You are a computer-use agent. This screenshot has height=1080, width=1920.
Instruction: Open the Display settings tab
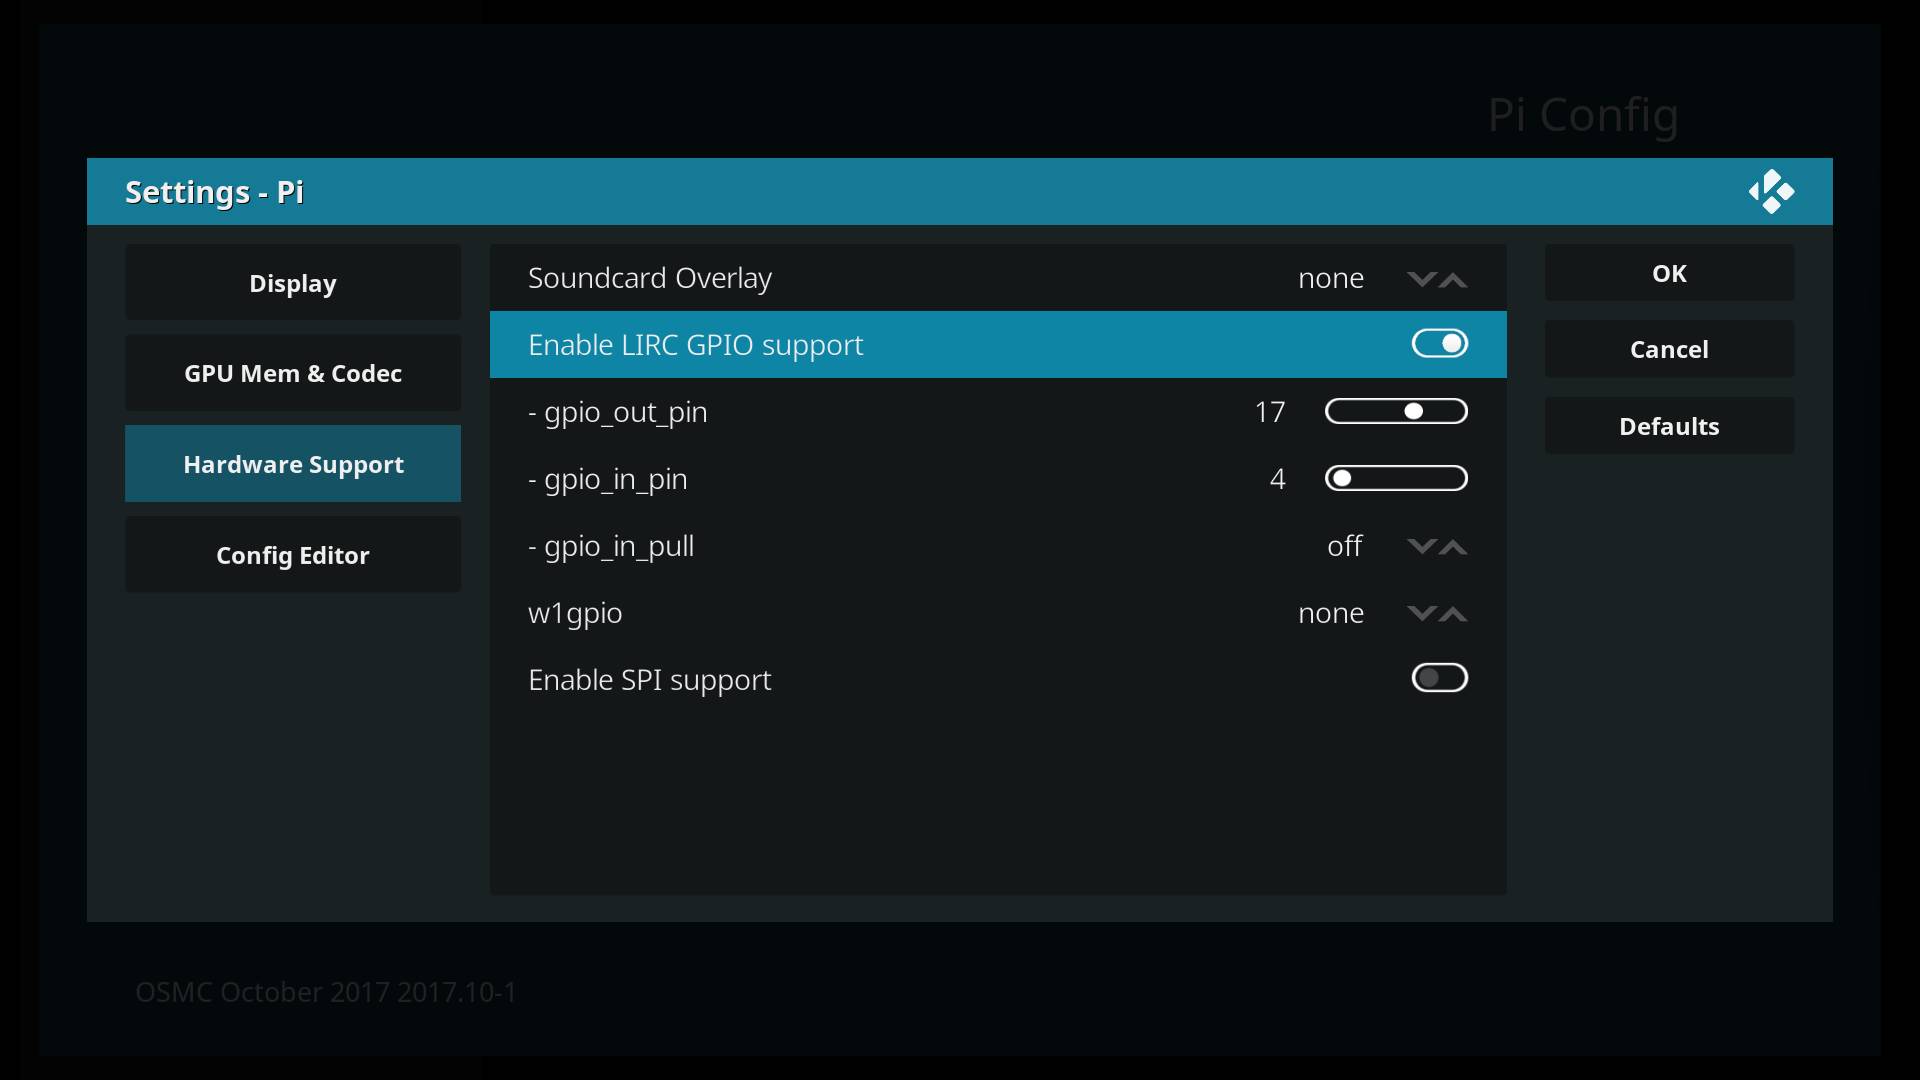pos(293,283)
